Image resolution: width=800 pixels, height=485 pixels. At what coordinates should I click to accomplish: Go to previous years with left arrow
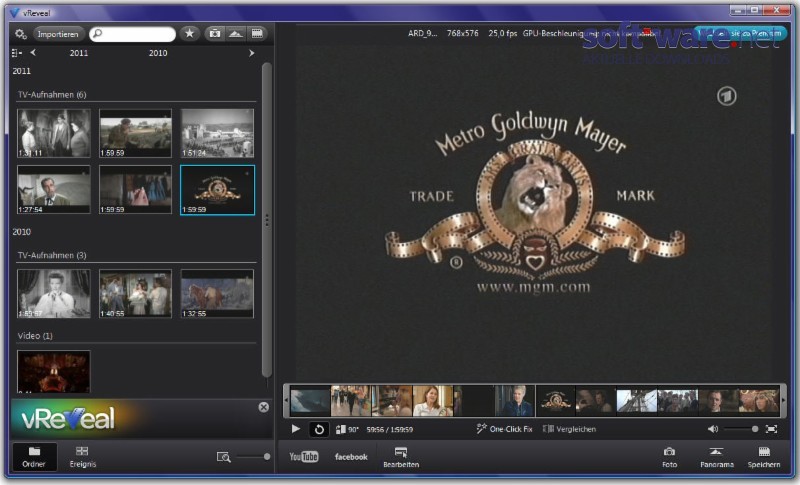tap(33, 52)
